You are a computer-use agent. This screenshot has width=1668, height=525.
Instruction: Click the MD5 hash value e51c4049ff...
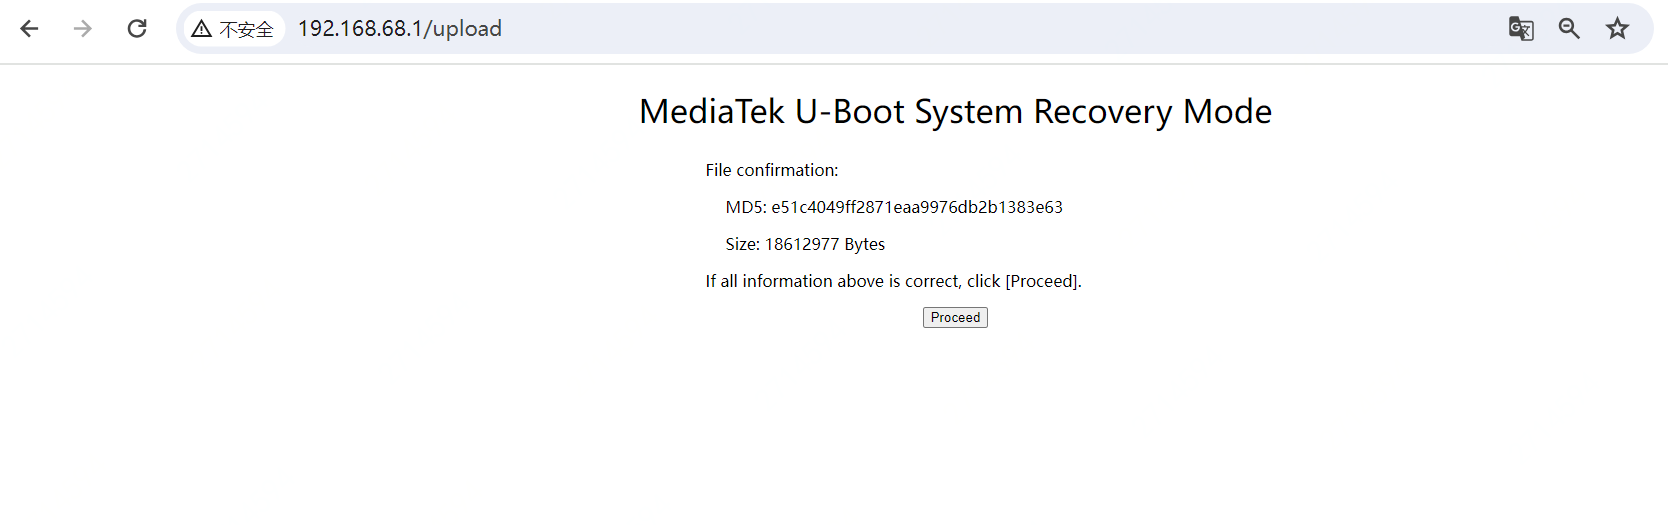917,207
